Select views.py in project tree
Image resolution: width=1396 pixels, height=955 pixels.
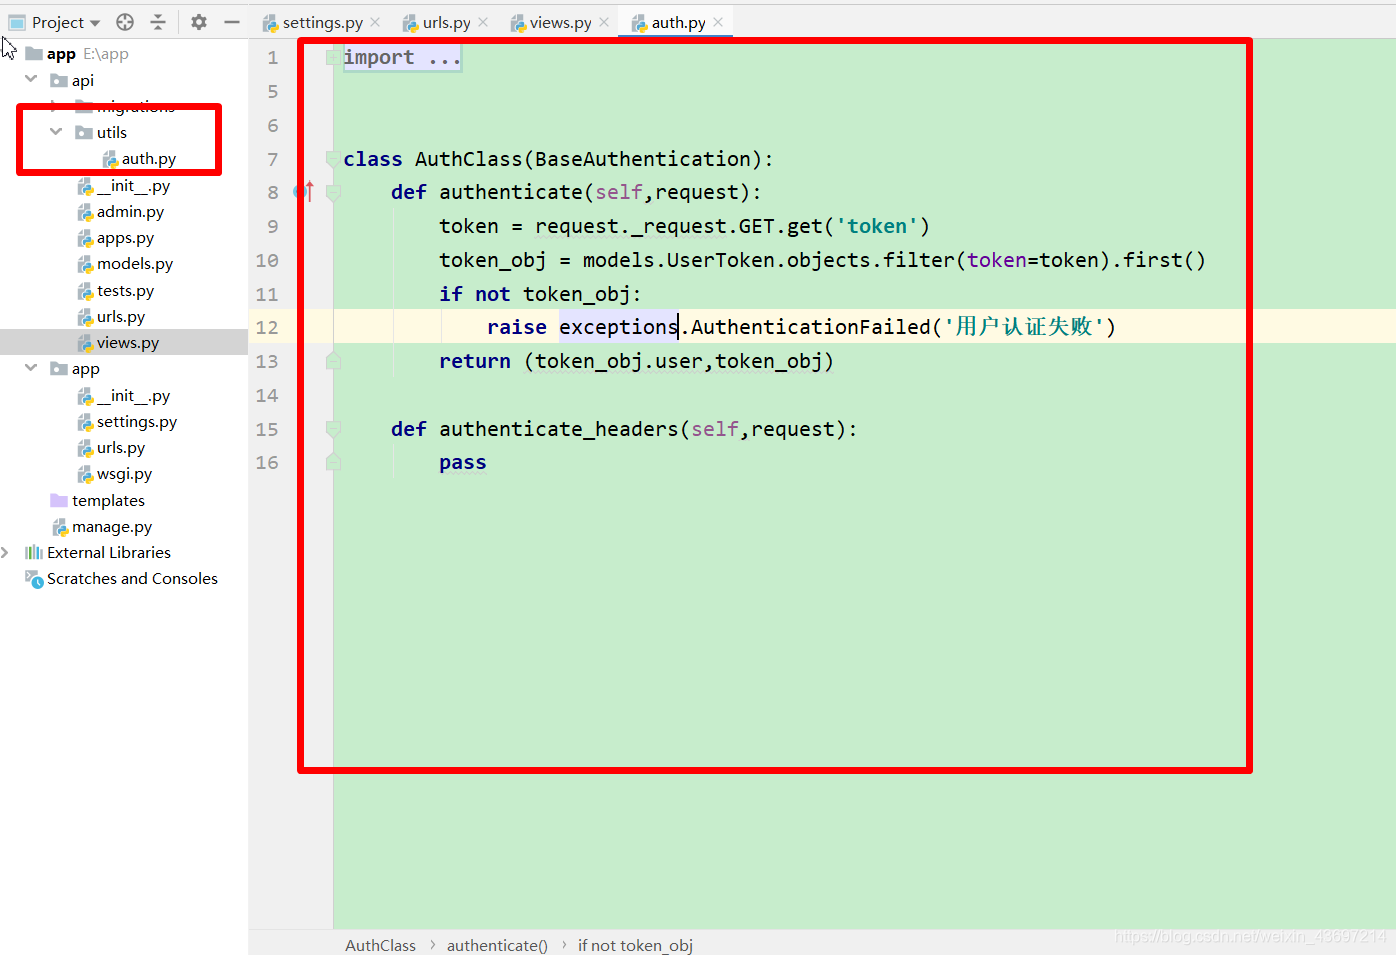[x=128, y=343]
